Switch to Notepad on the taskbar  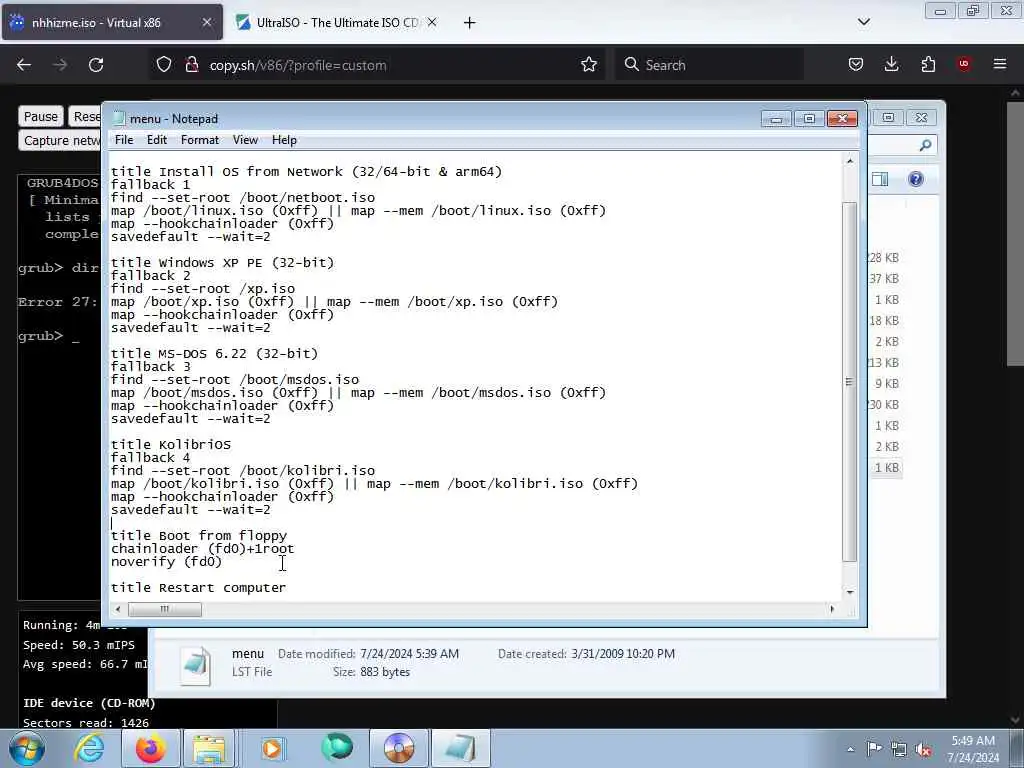click(x=461, y=748)
